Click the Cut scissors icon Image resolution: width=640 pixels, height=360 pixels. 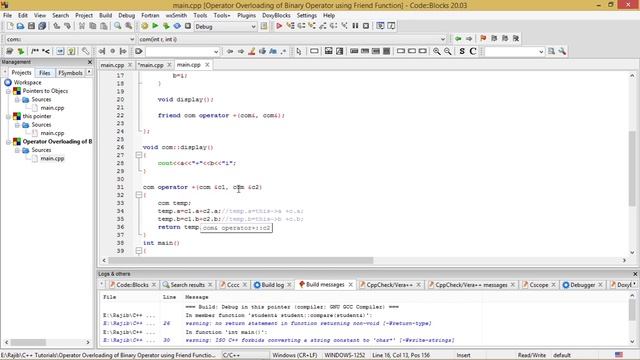[82, 26]
